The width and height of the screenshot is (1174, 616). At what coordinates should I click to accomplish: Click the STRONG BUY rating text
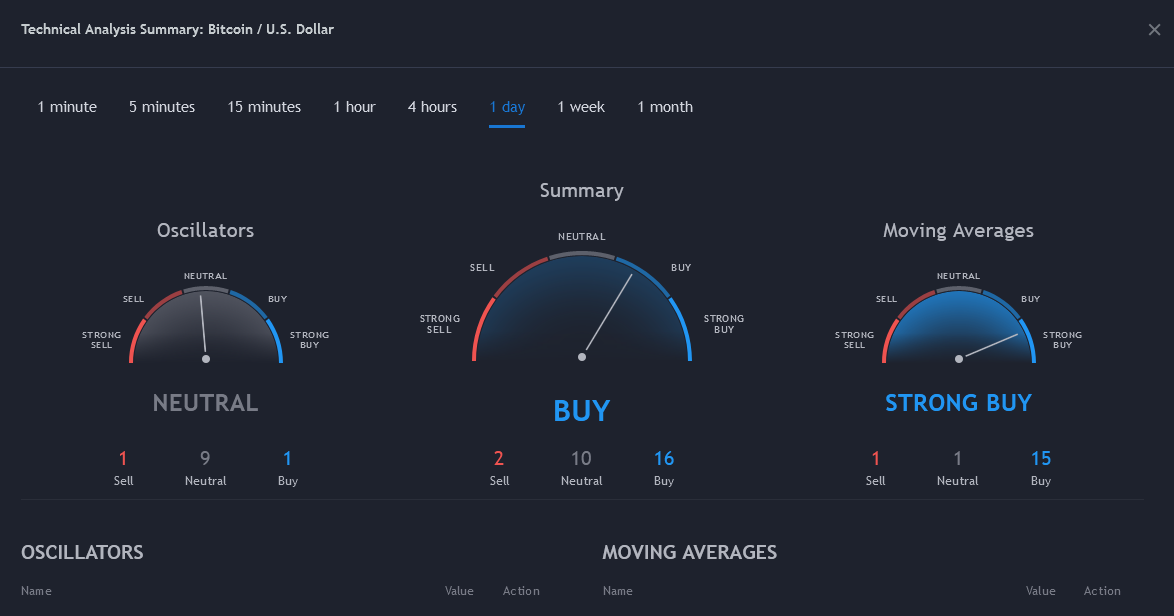pyautogui.click(x=958, y=403)
